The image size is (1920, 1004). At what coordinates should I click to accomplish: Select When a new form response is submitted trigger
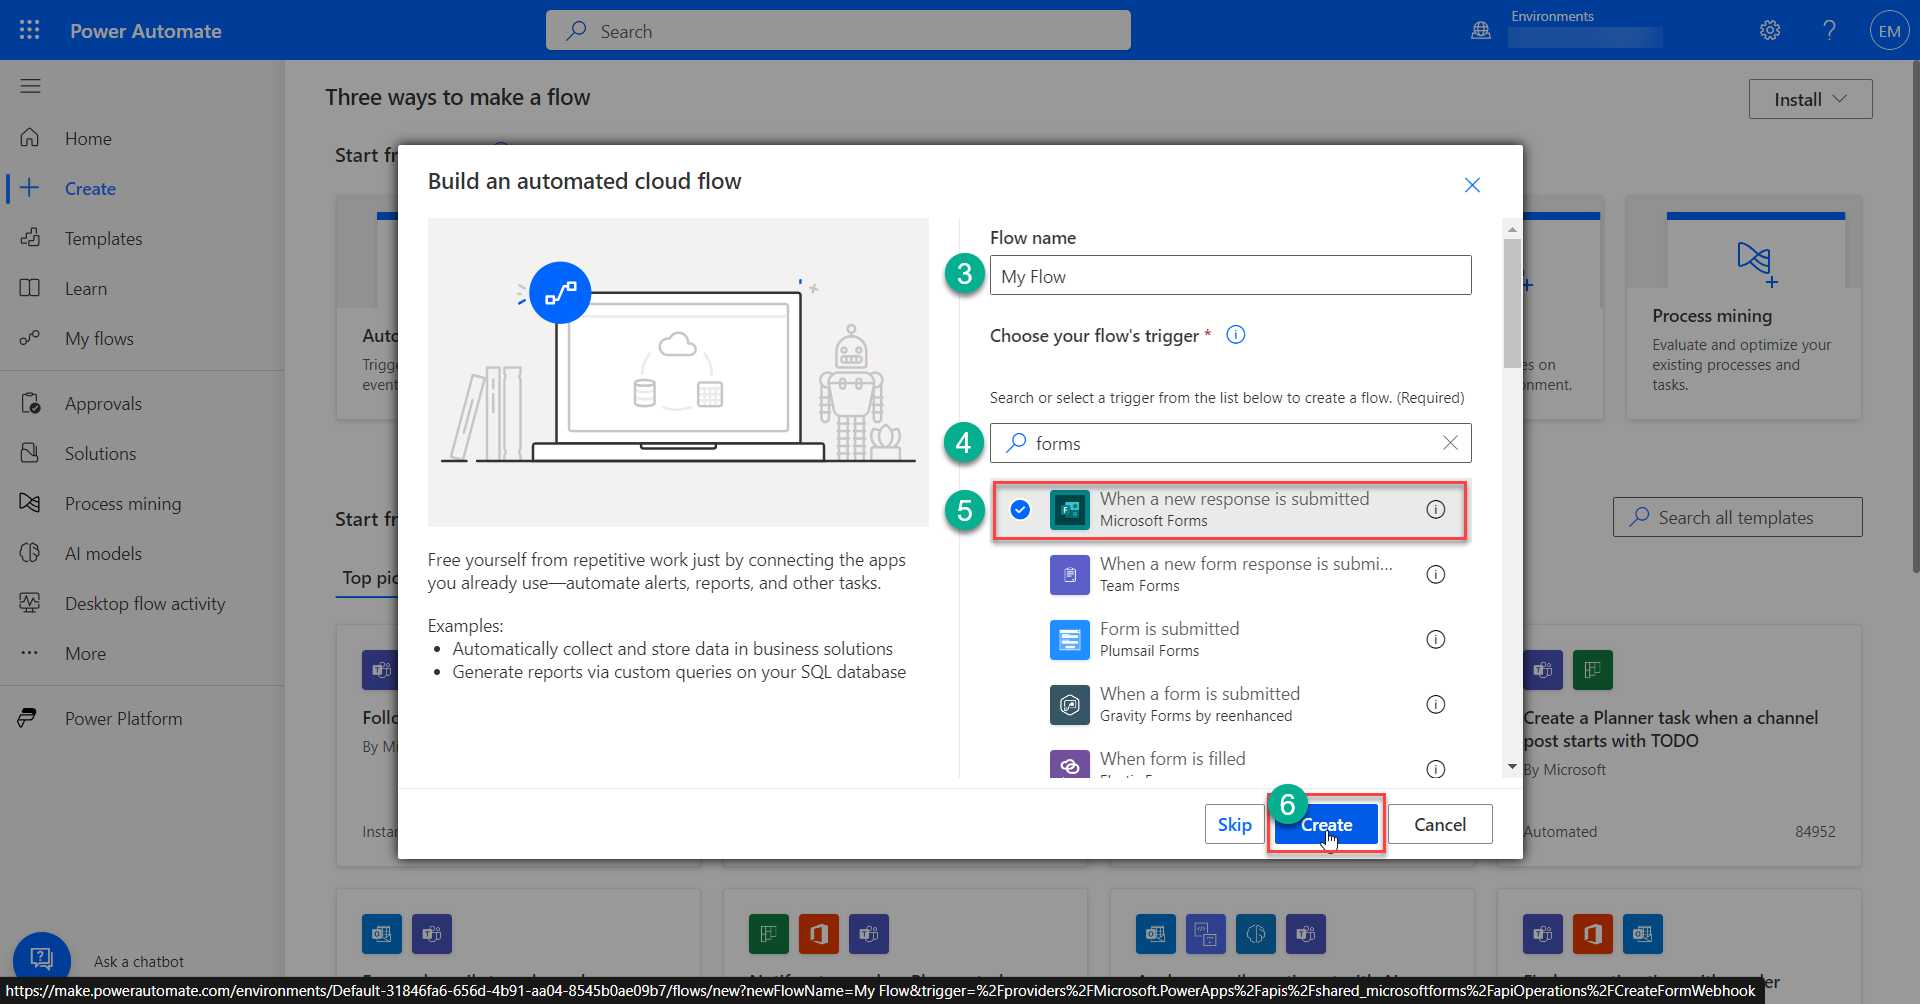click(x=1230, y=574)
